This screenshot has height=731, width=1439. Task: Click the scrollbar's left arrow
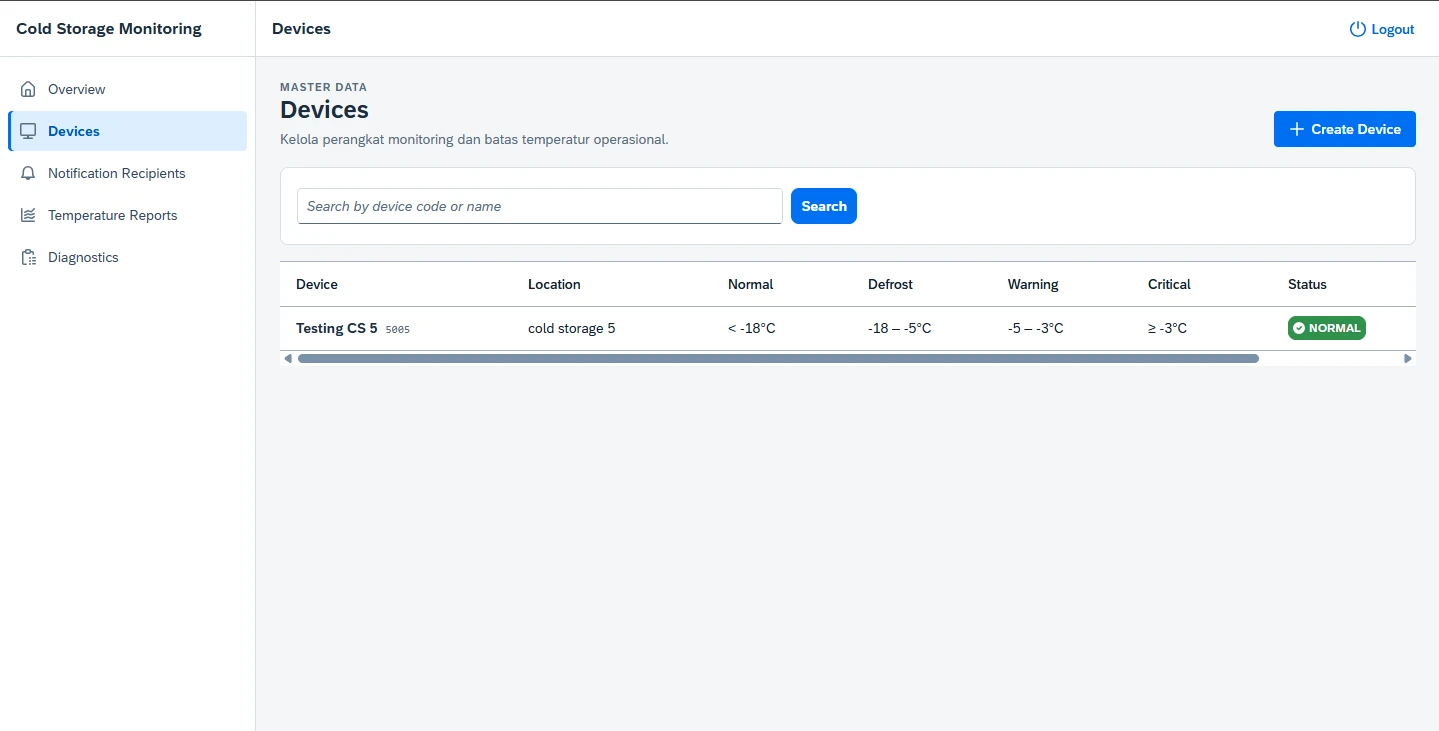[x=288, y=358]
